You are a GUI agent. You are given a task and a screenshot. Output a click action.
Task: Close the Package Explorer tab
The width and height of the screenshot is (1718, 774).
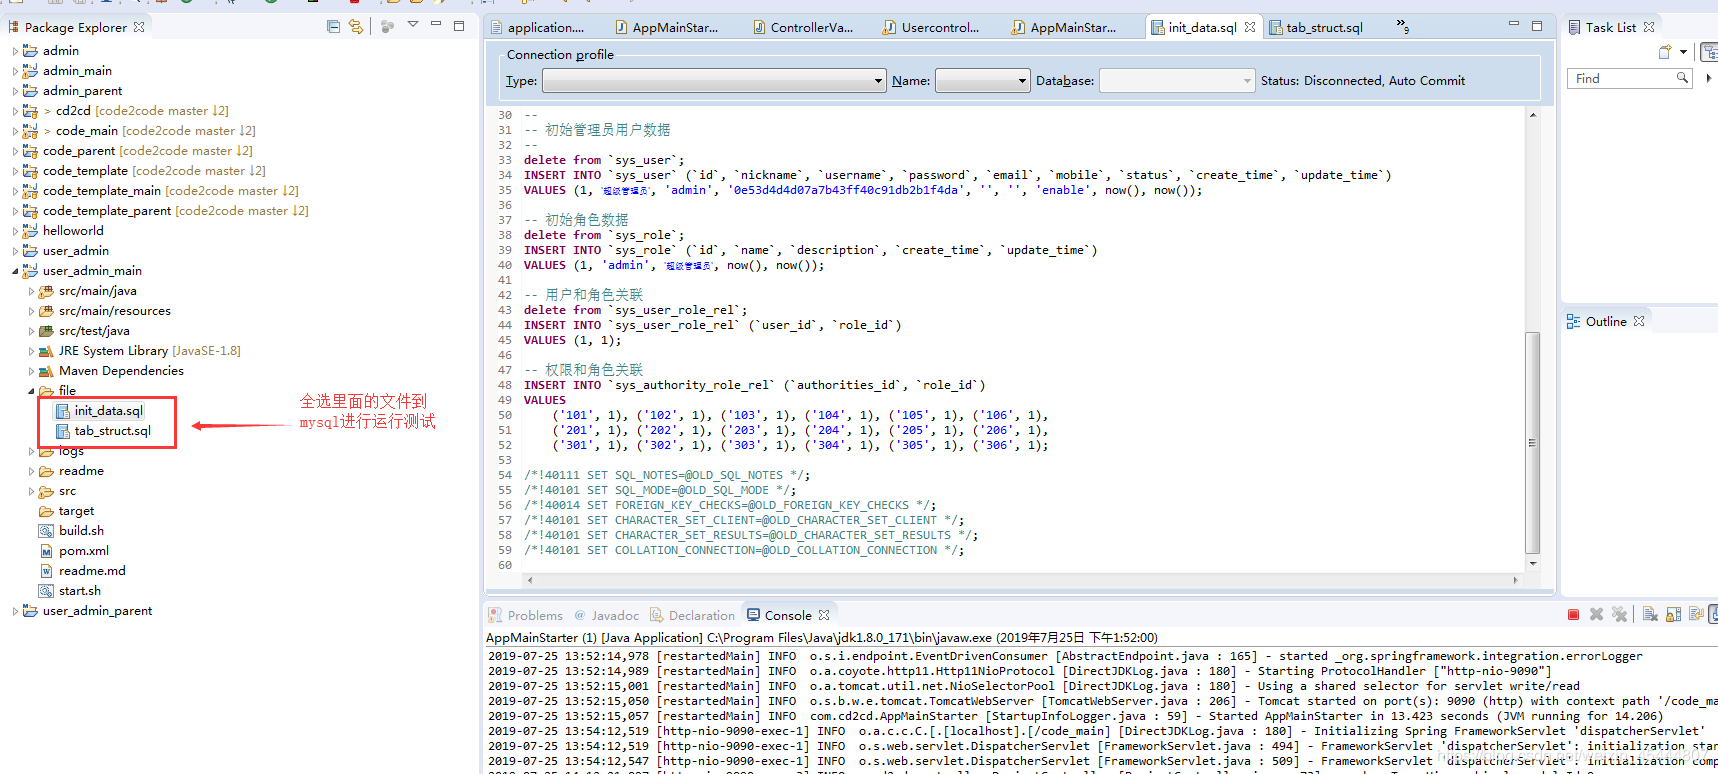pos(139,27)
